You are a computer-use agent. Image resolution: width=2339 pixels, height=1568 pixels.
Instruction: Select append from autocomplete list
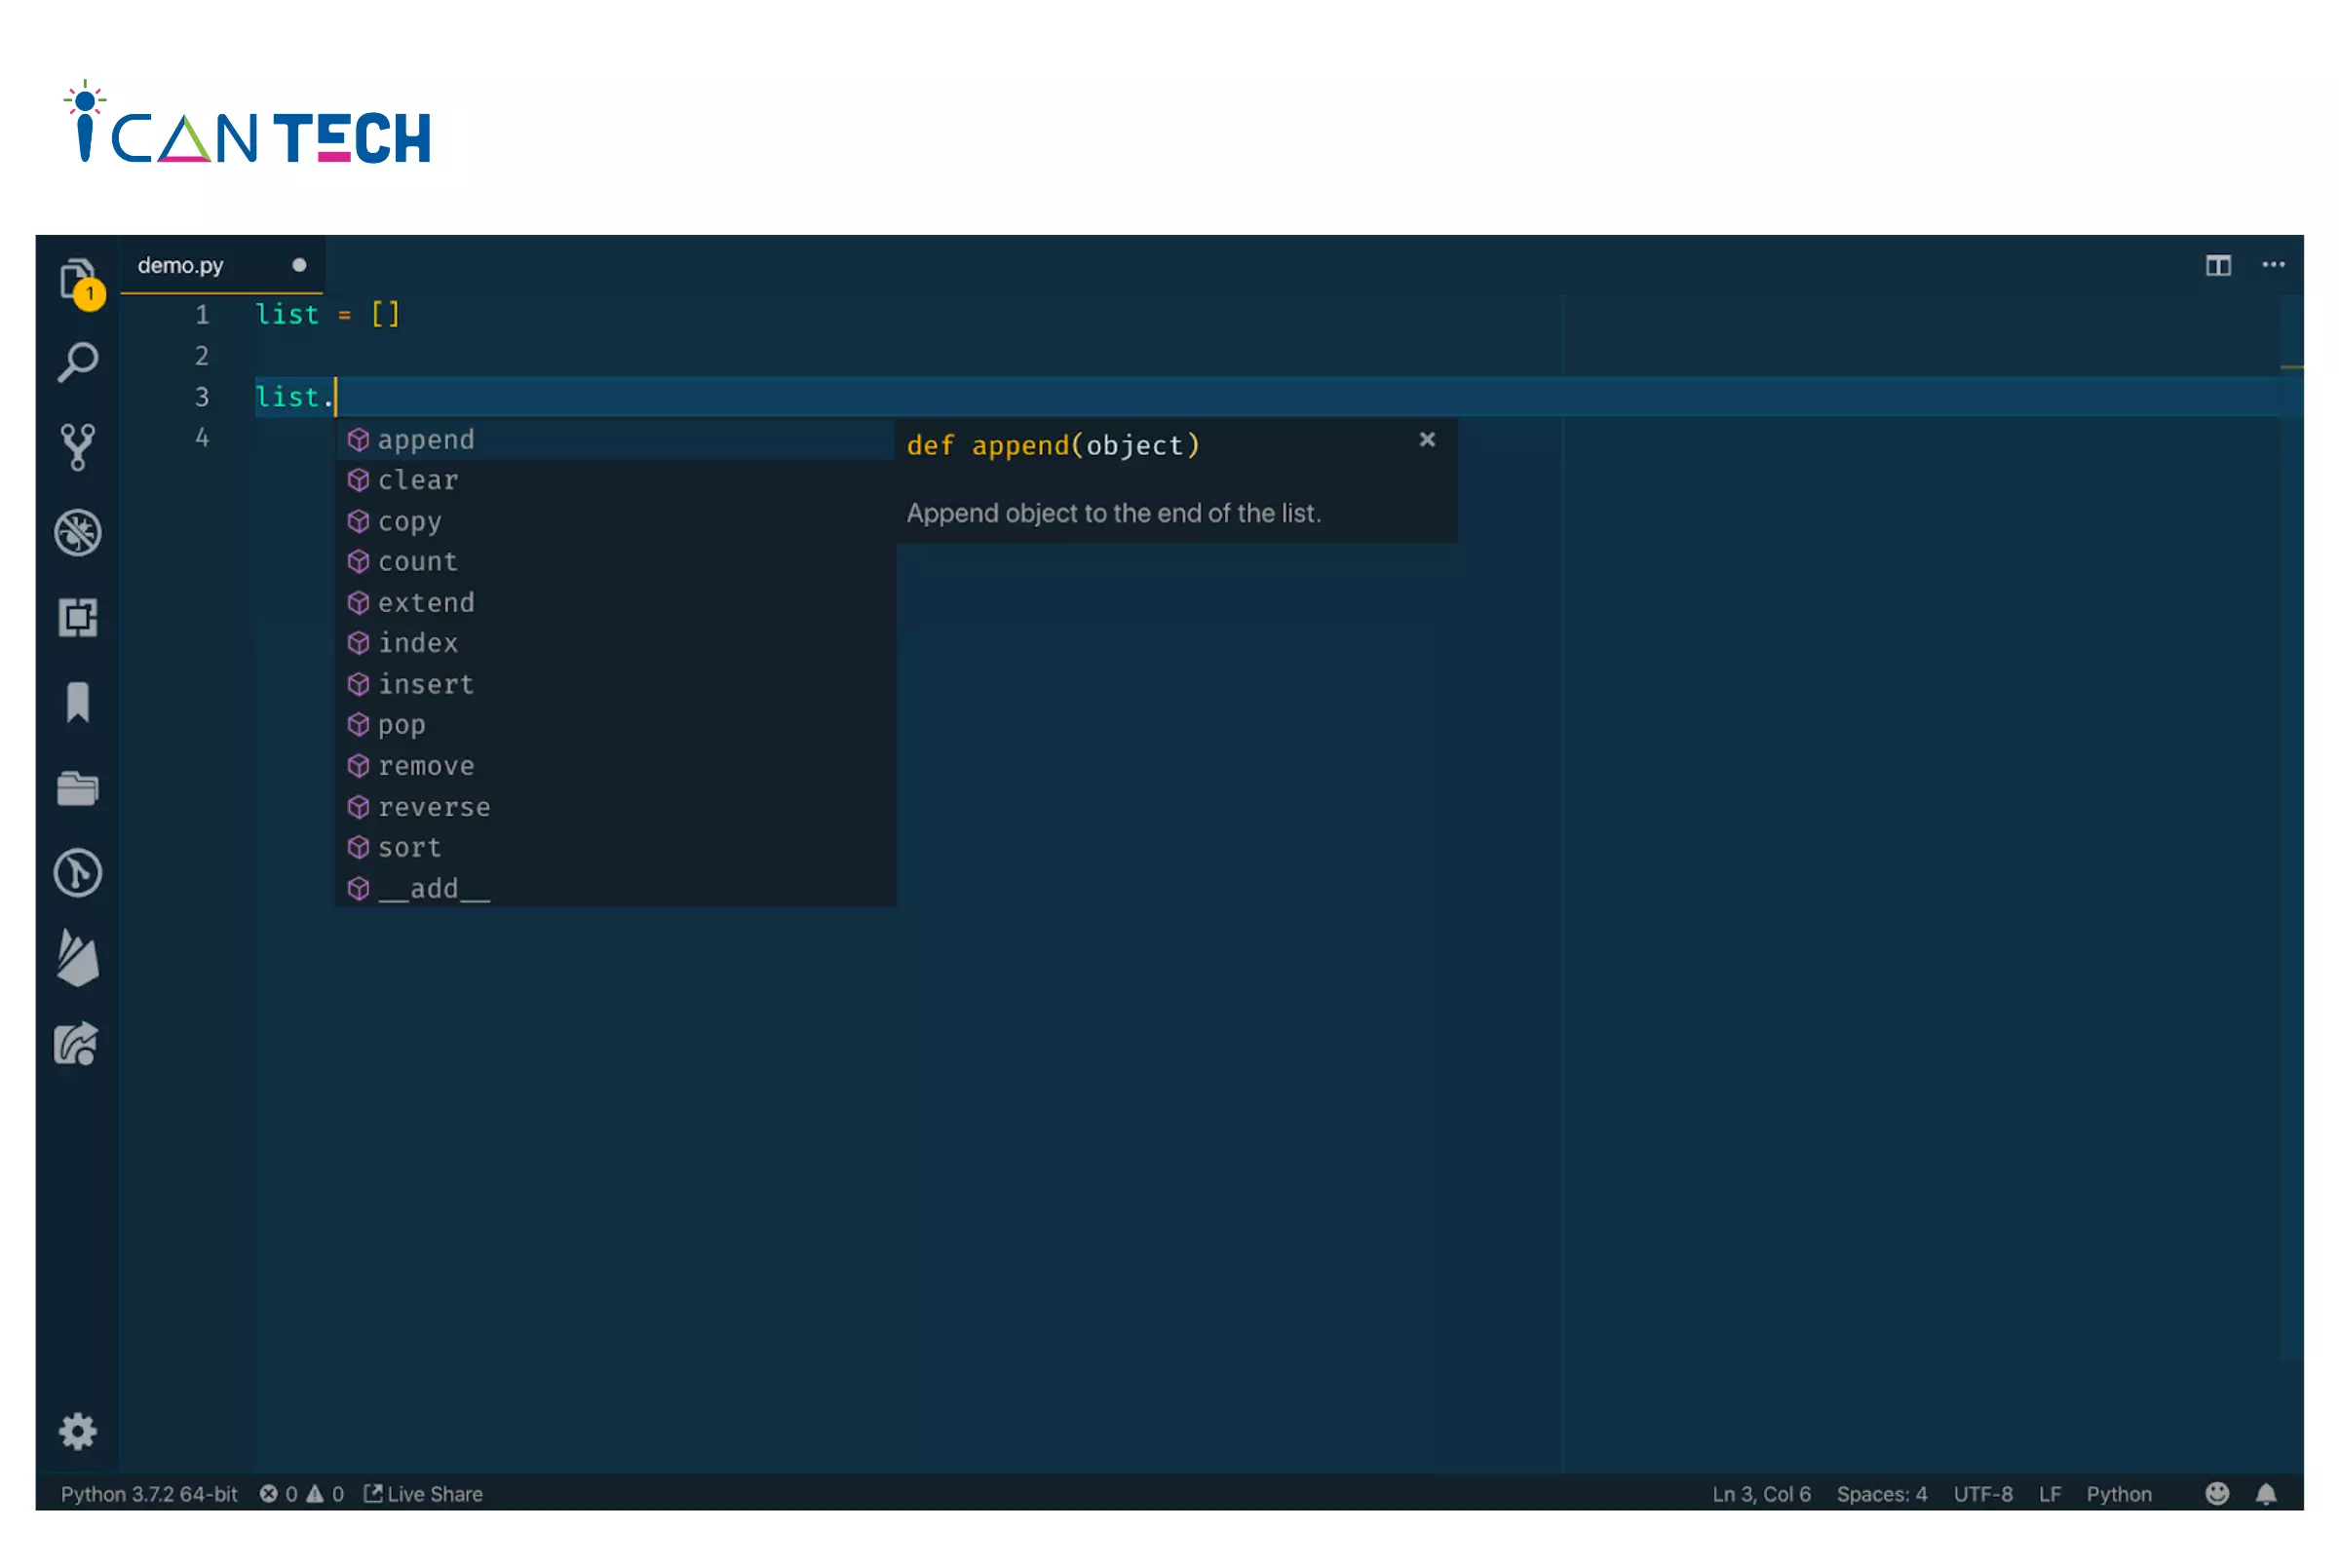tap(427, 438)
